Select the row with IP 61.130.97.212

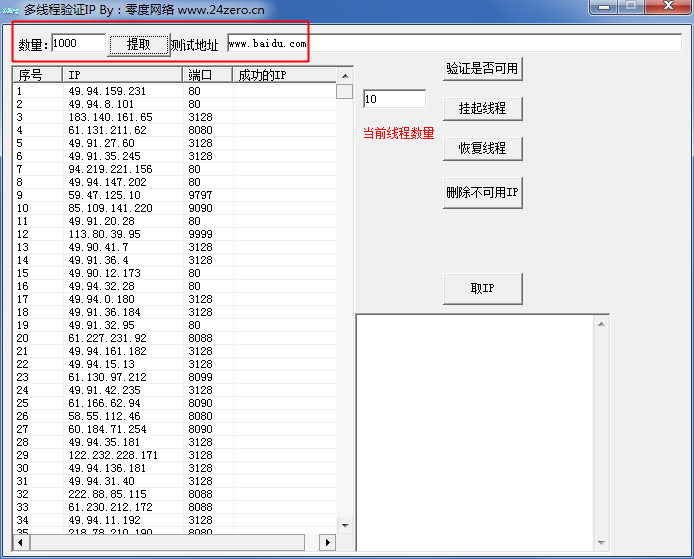(x=174, y=377)
